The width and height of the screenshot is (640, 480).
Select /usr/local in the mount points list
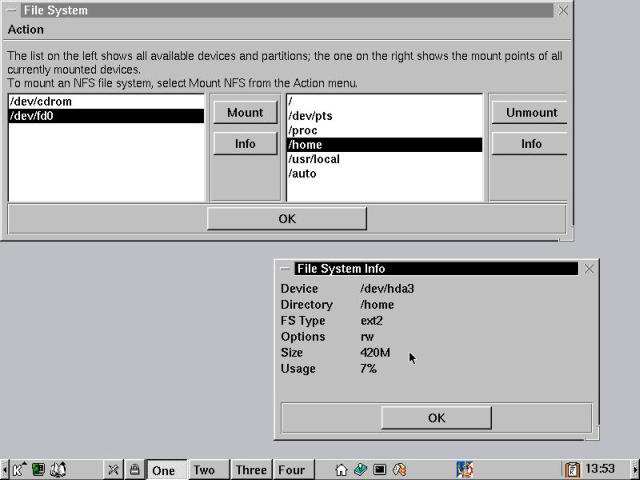pyautogui.click(x=314, y=159)
